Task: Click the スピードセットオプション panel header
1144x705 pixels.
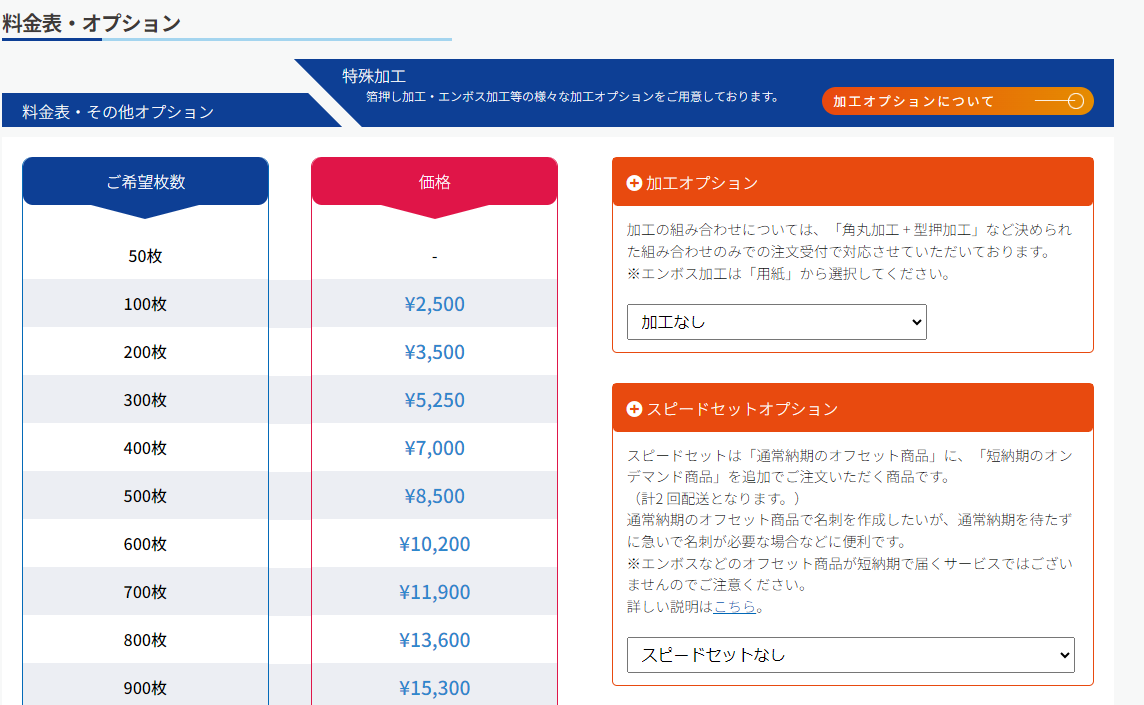Action: [x=852, y=409]
